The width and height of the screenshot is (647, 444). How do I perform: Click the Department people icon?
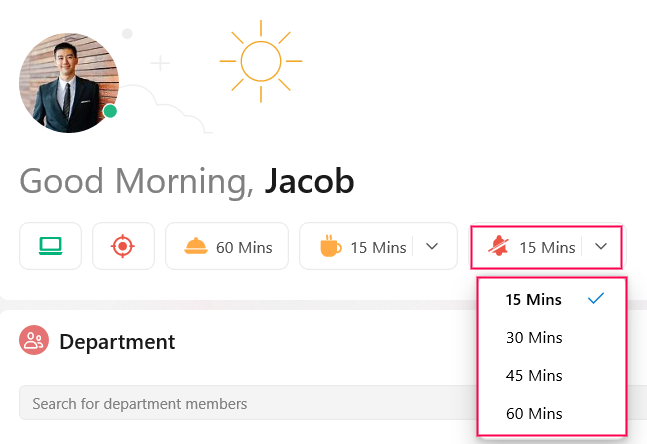34,340
